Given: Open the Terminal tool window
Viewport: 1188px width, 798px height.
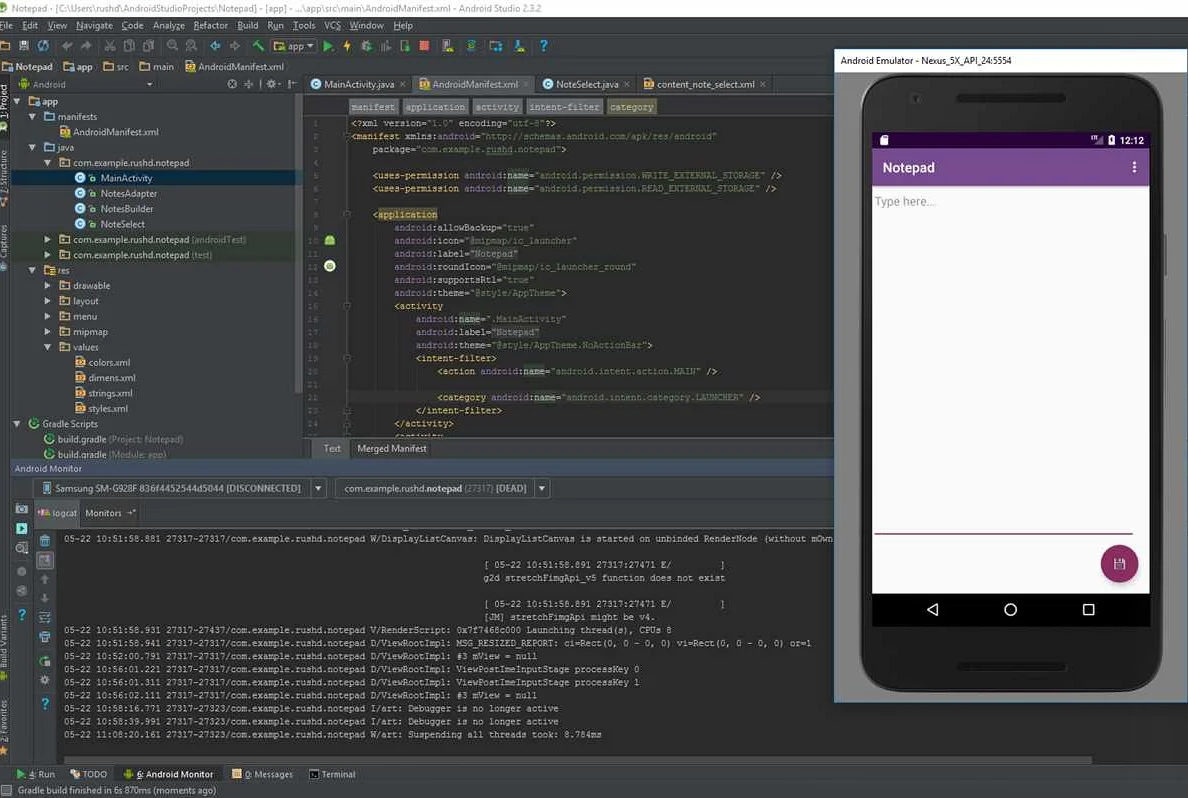Looking at the screenshot, I should tap(332, 775).
